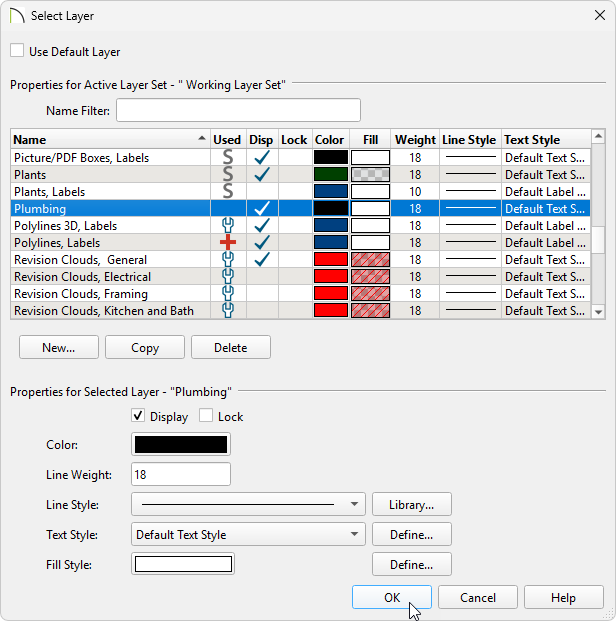Click the green color swatch in Plants row
The image size is (616, 621).
click(331, 174)
